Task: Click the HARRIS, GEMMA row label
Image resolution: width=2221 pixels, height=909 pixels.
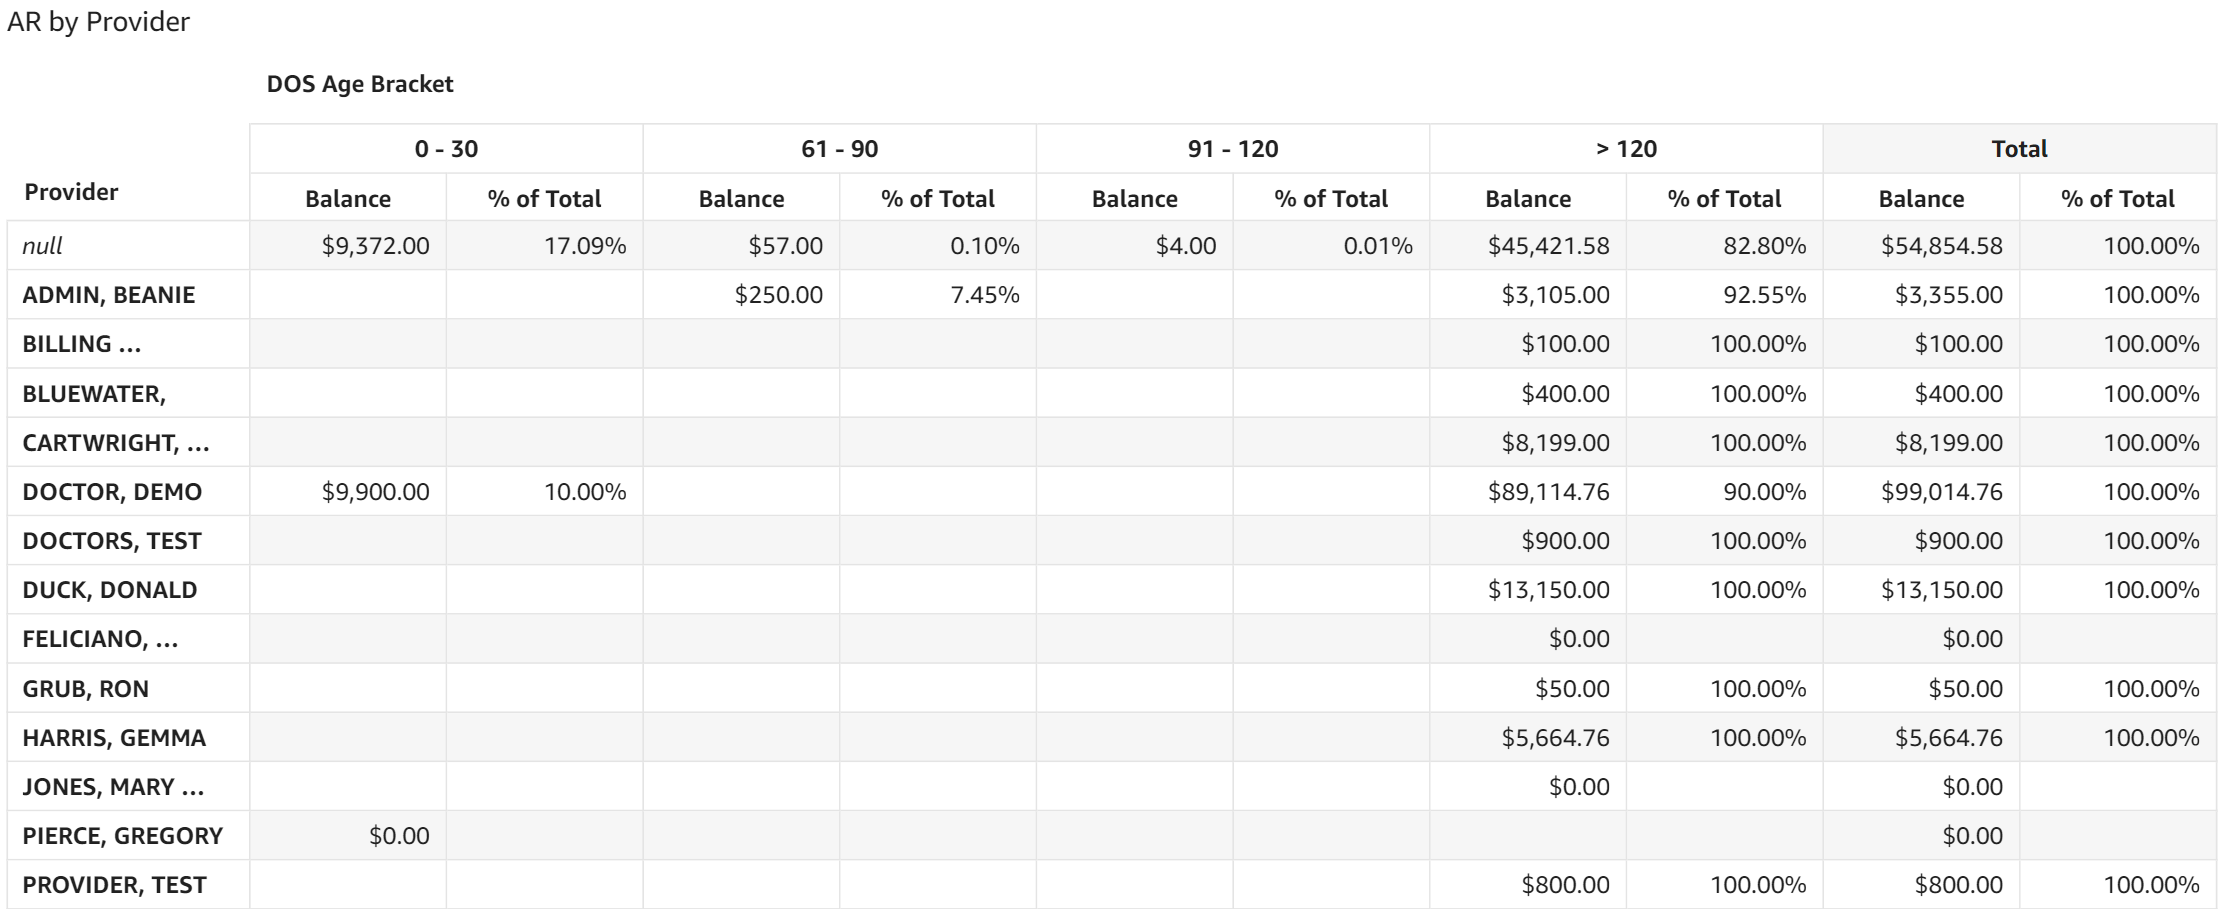Action: coord(114,738)
